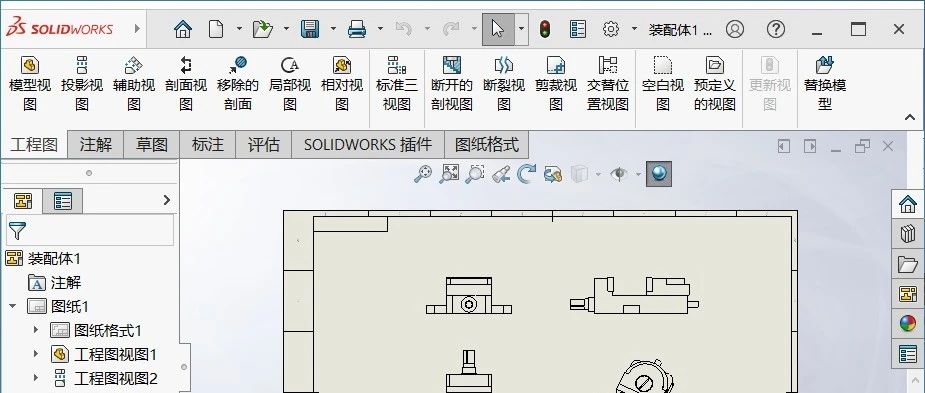Click the tree filter funnel field
925x393 pixels.
[x=90, y=230]
